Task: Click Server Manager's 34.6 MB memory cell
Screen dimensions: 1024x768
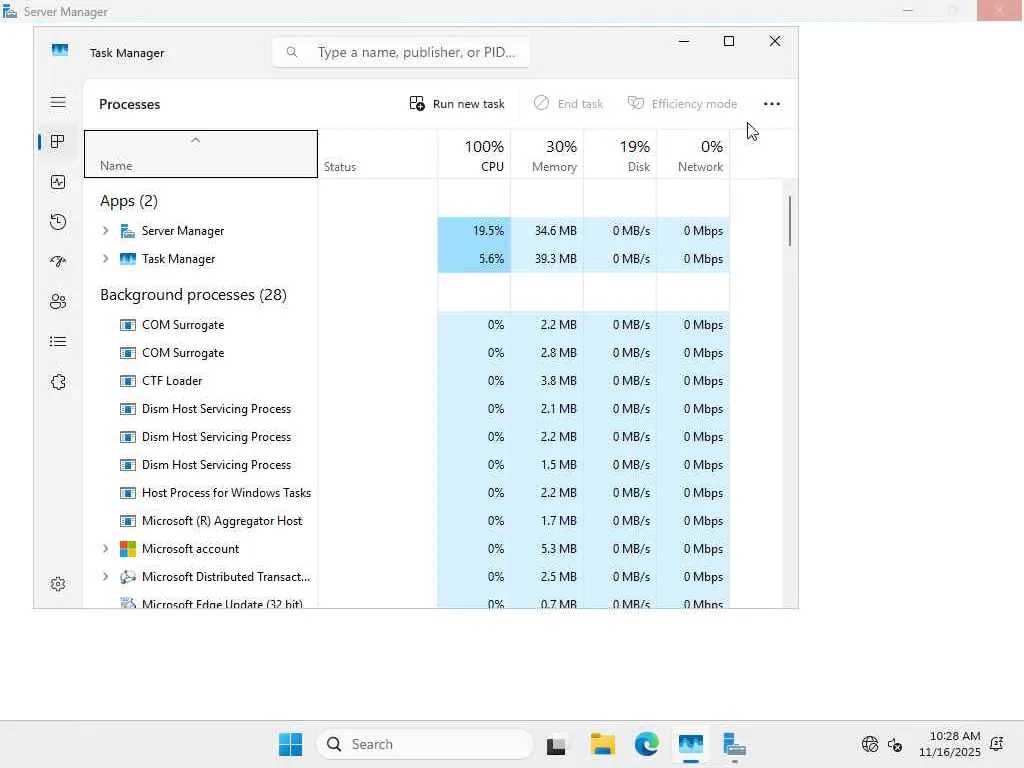Action: pyautogui.click(x=547, y=231)
